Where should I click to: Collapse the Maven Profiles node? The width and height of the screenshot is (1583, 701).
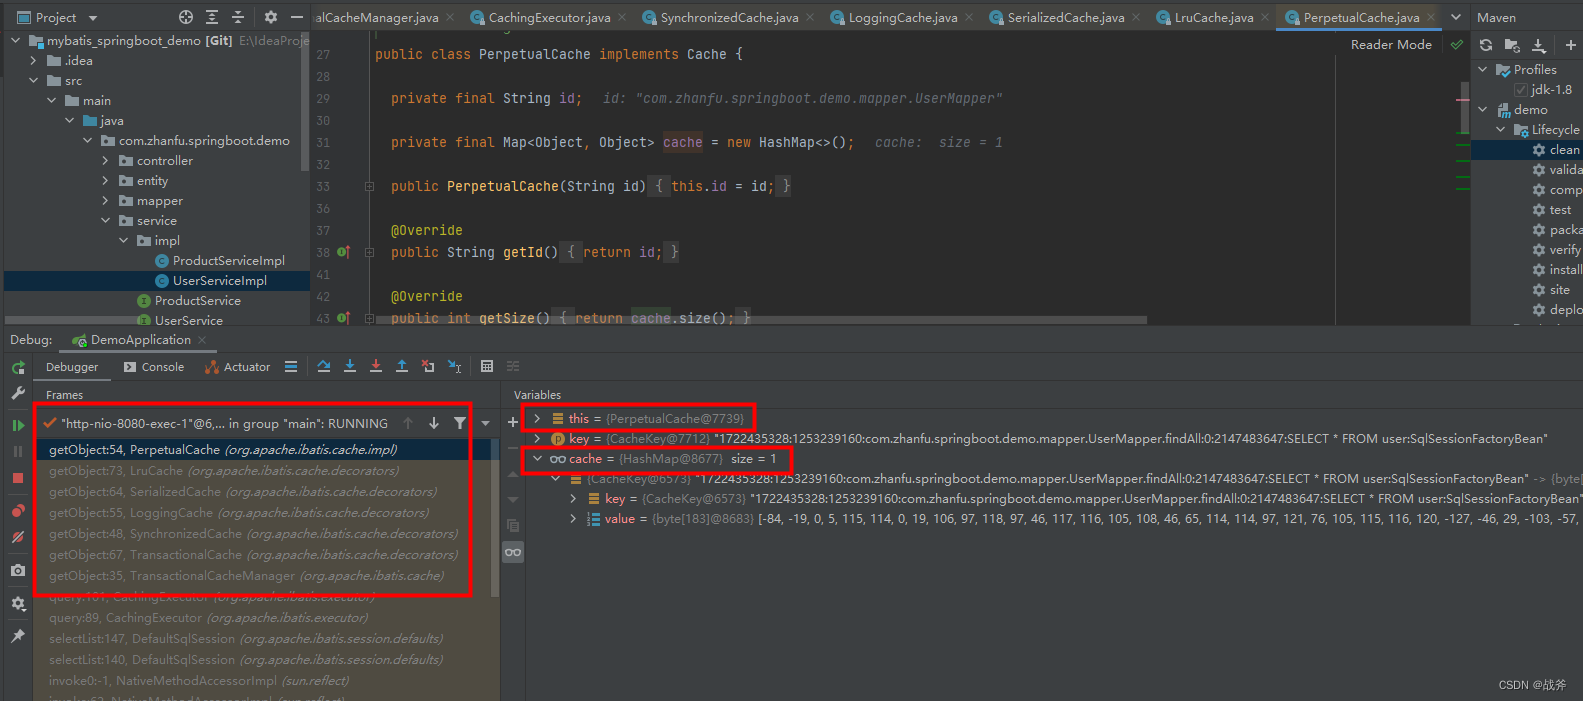tap(1482, 70)
